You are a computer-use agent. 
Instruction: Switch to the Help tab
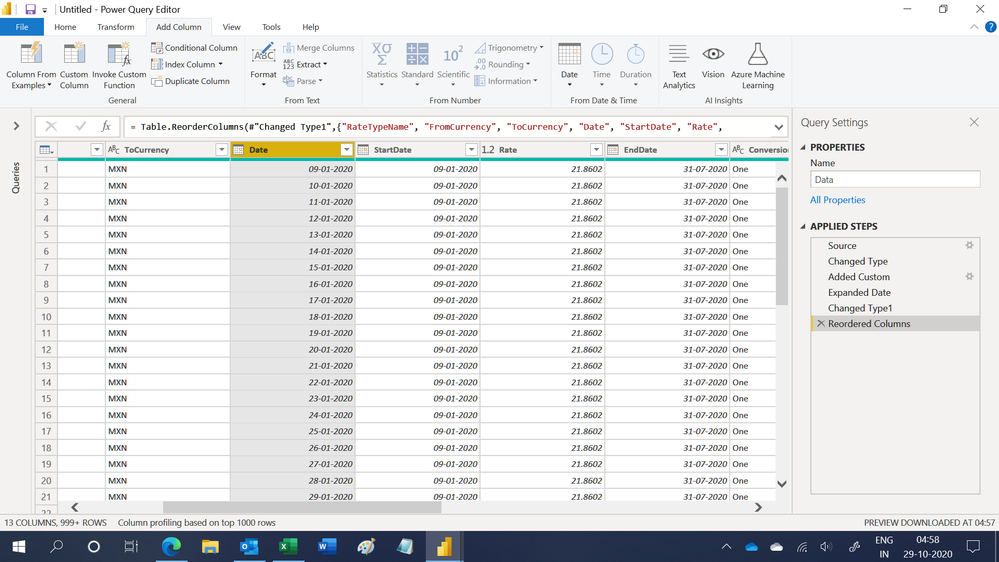pyautogui.click(x=310, y=27)
